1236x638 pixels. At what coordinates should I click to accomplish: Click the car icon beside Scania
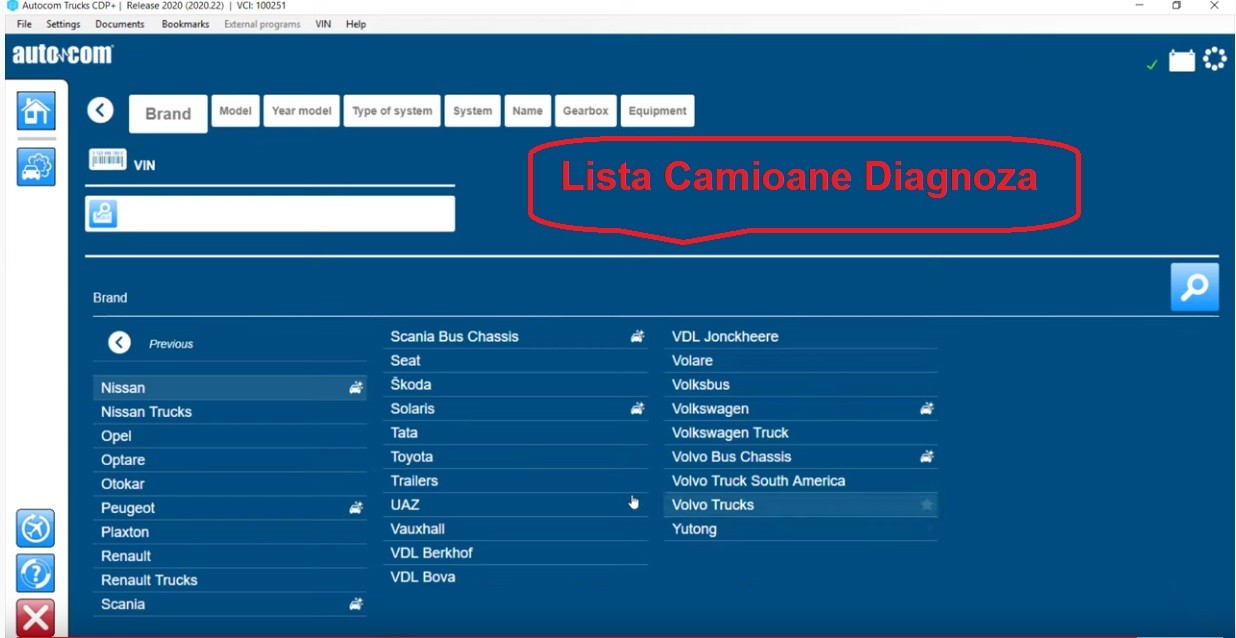(356, 604)
